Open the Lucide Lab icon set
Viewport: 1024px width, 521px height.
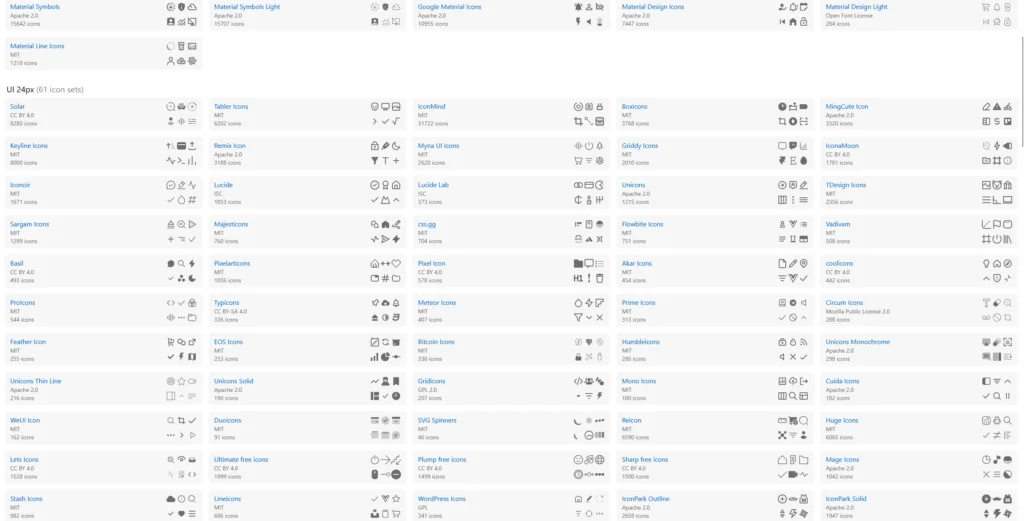434,185
